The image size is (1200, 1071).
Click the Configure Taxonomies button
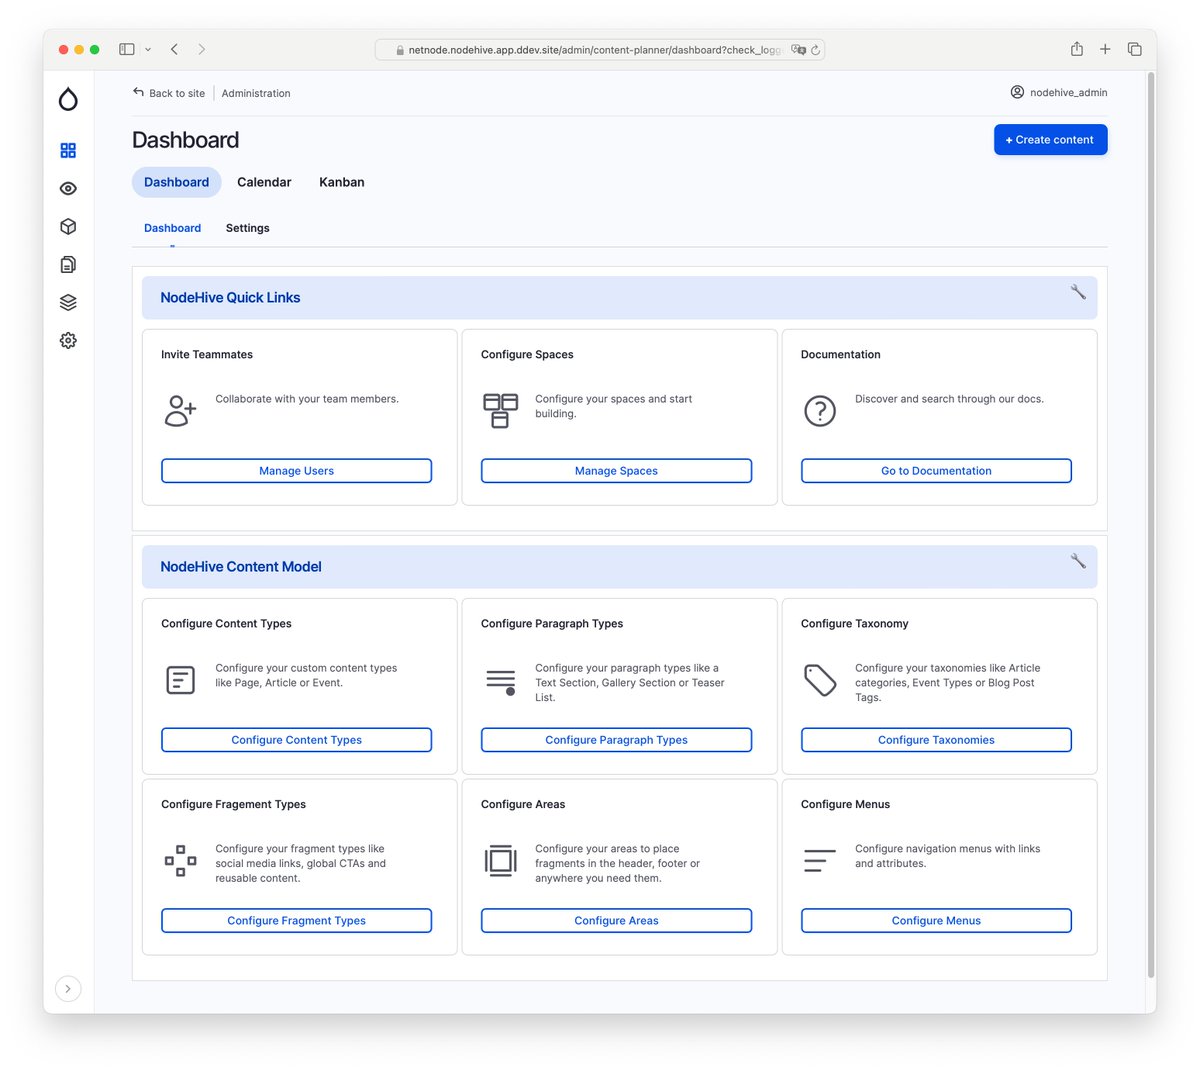point(937,740)
